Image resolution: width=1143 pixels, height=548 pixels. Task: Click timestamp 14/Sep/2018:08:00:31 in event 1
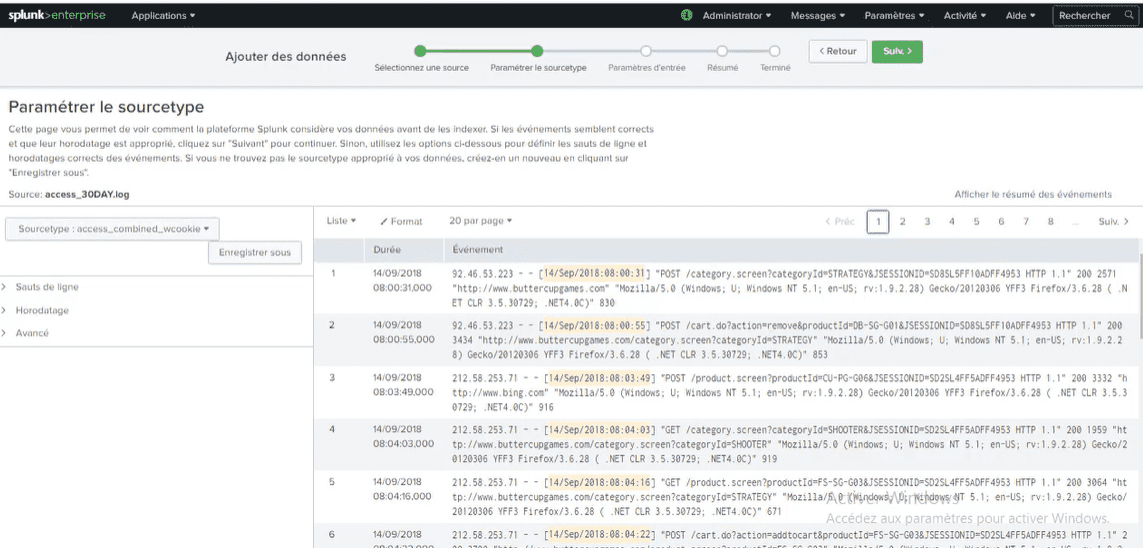[593, 275]
